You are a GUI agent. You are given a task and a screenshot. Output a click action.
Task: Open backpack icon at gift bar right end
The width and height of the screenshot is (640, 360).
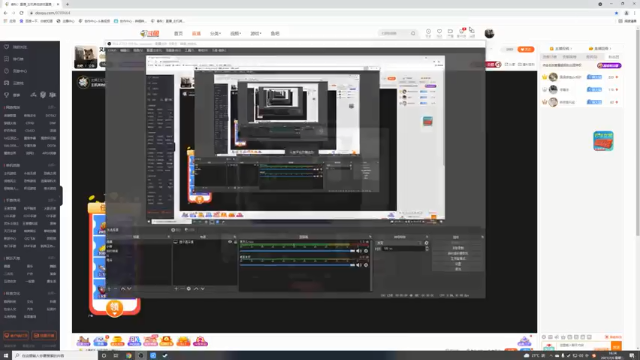tap(524, 341)
